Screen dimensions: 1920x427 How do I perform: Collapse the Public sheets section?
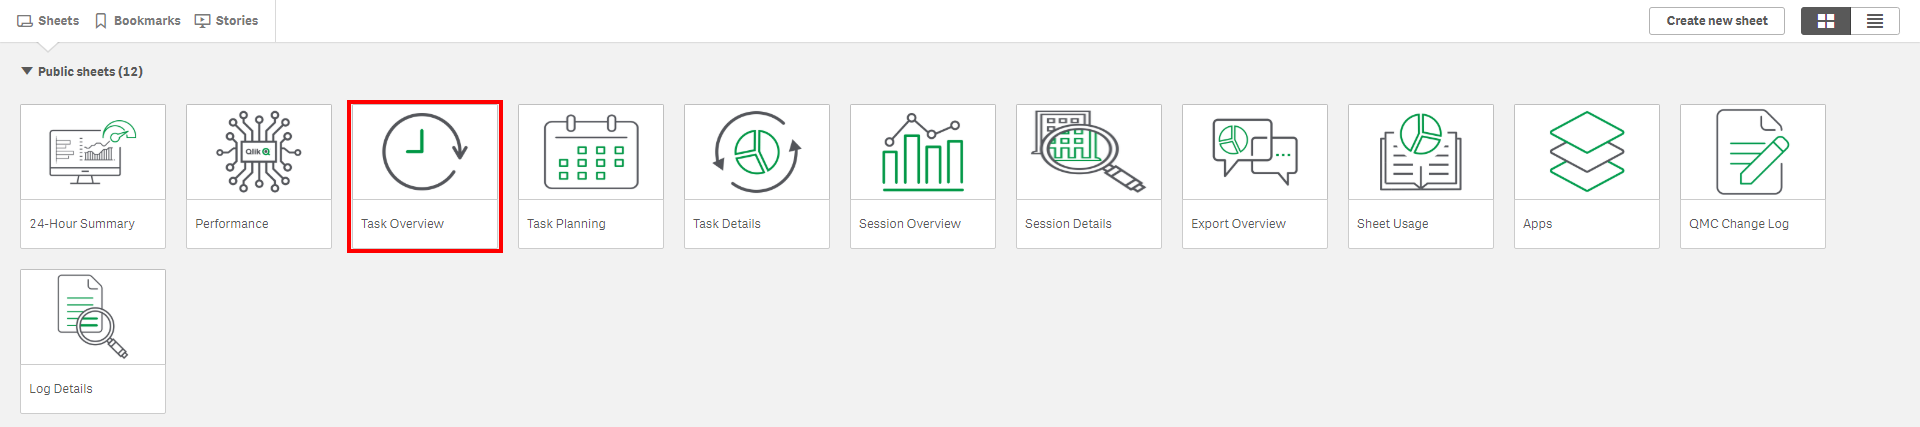coord(27,71)
